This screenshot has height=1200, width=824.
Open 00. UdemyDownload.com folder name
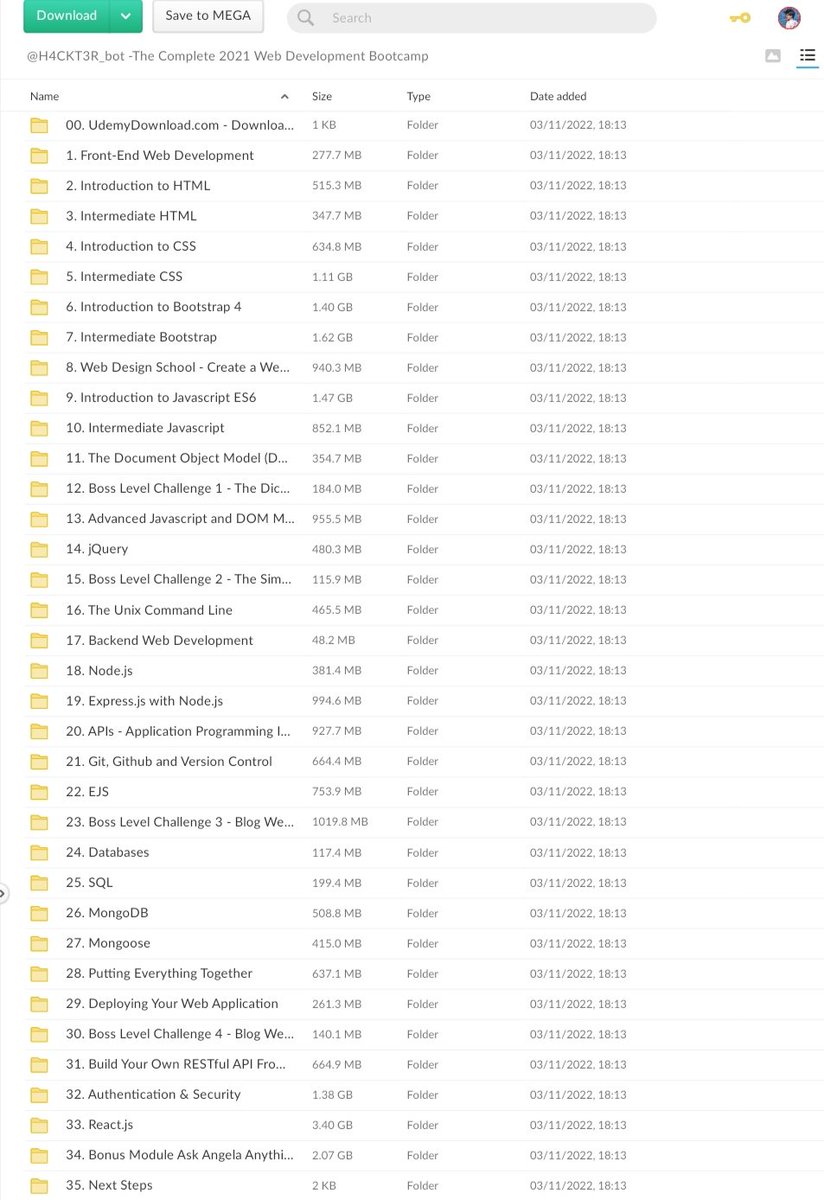point(180,125)
